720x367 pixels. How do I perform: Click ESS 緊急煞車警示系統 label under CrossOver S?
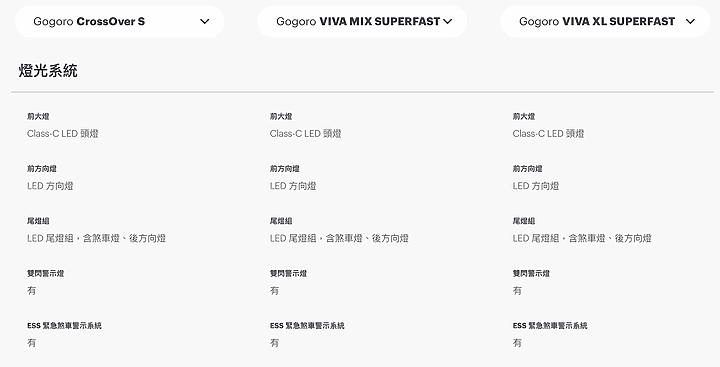pyautogui.click(x=64, y=326)
